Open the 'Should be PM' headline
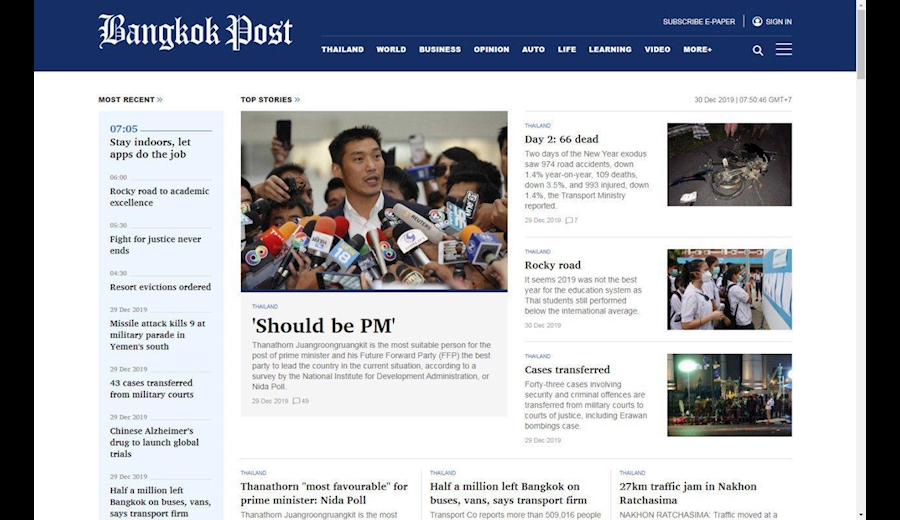The width and height of the screenshot is (900, 520). pos(324,326)
